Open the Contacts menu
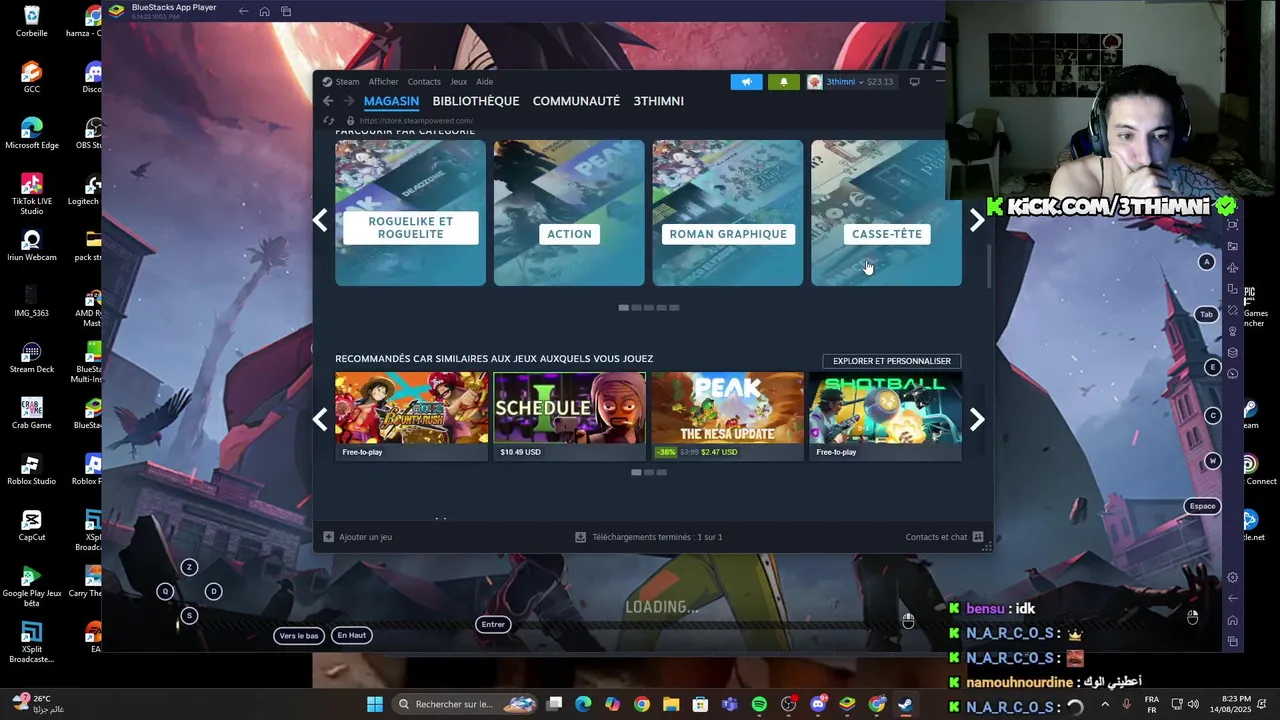The height and width of the screenshot is (720, 1280). pyautogui.click(x=424, y=82)
